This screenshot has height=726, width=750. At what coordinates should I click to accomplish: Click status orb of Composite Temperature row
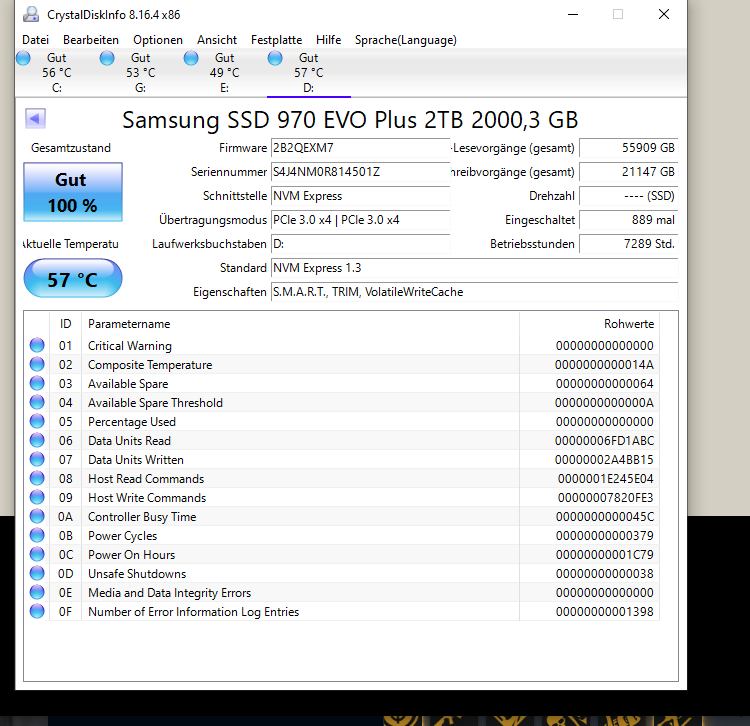coord(37,364)
